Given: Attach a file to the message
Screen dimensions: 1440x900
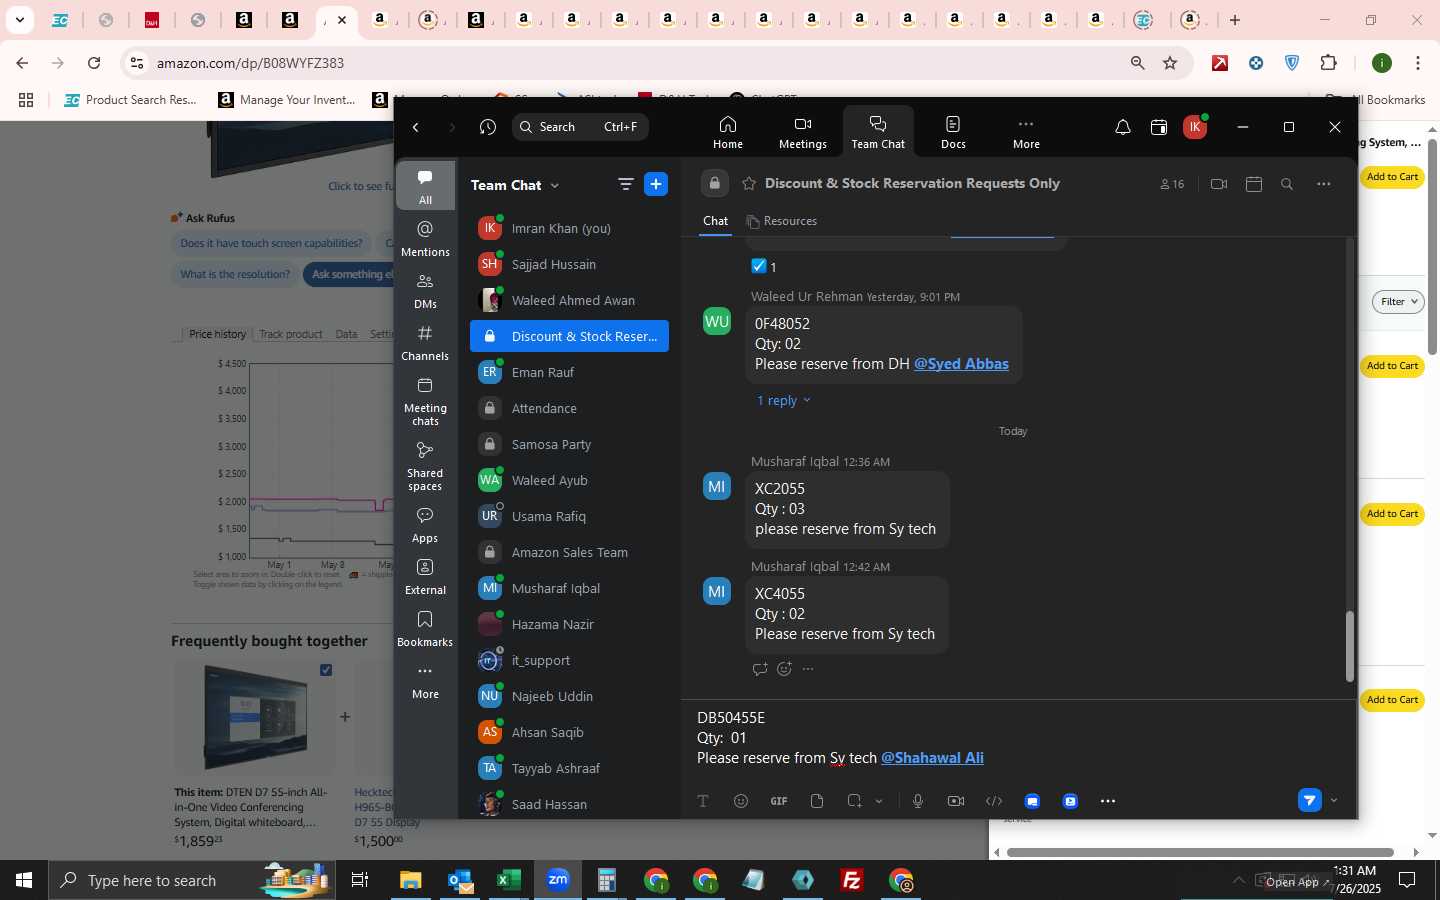Looking at the screenshot, I should click(x=817, y=801).
